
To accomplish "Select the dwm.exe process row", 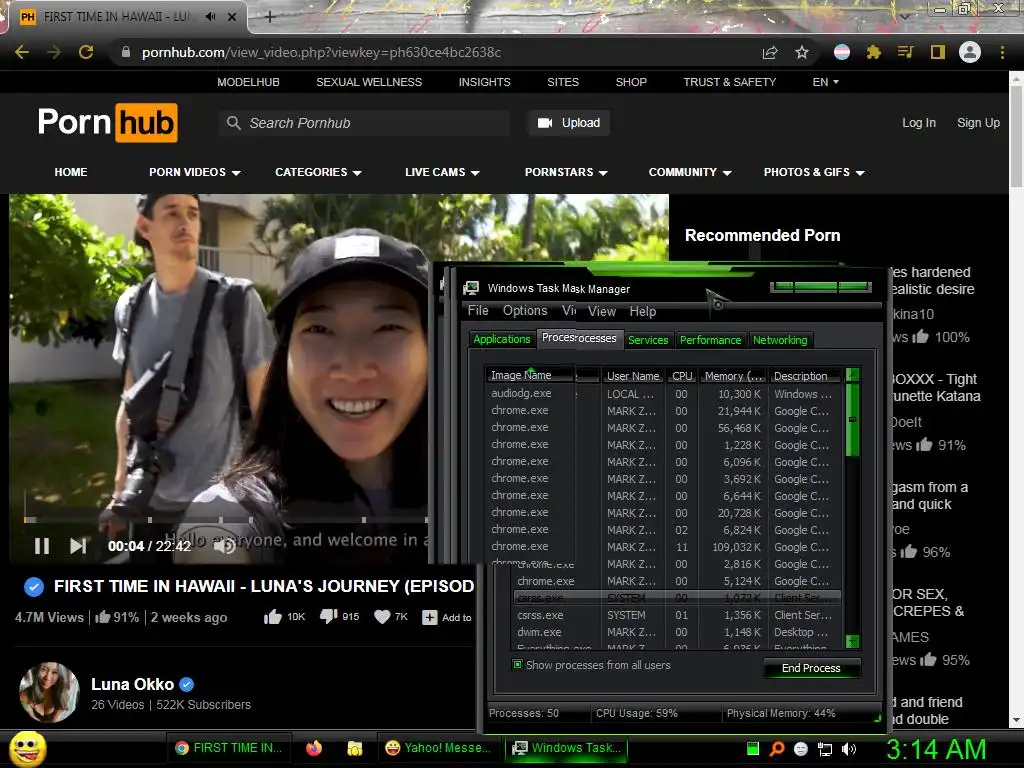I will 676,632.
